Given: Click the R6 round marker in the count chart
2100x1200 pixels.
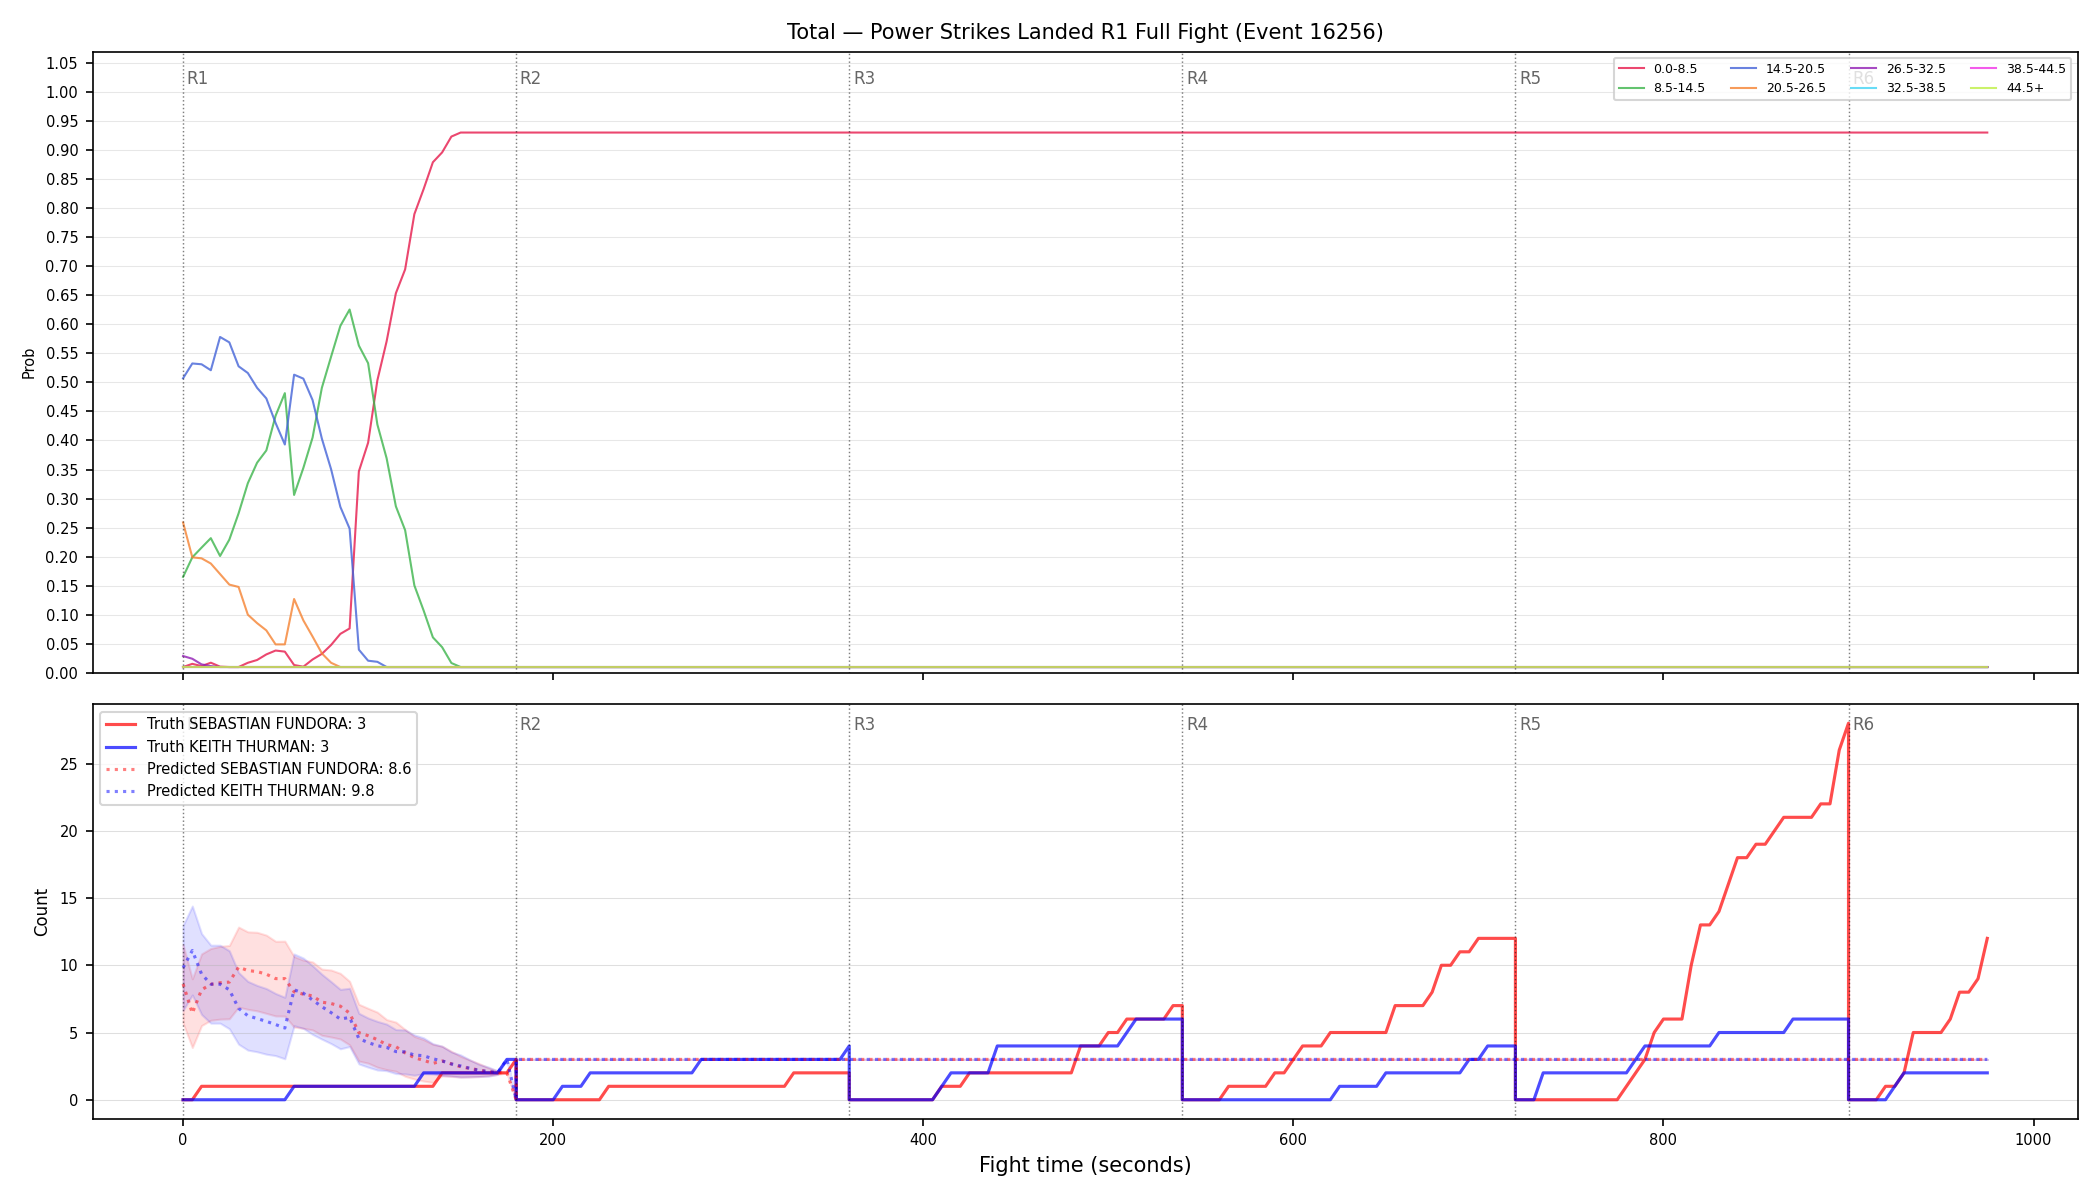Looking at the screenshot, I should (x=1863, y=724).
